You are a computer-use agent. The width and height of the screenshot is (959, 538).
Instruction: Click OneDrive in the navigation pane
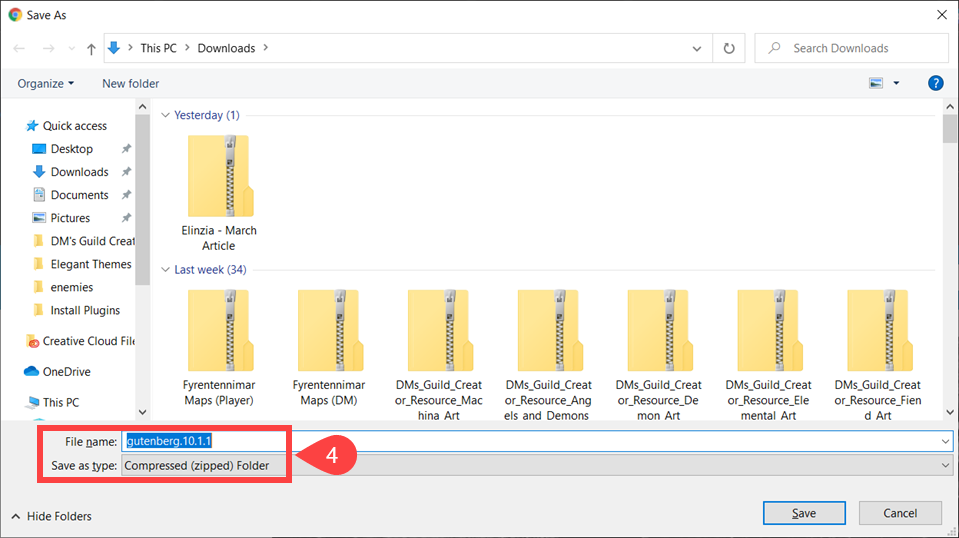tap(66, 371)
